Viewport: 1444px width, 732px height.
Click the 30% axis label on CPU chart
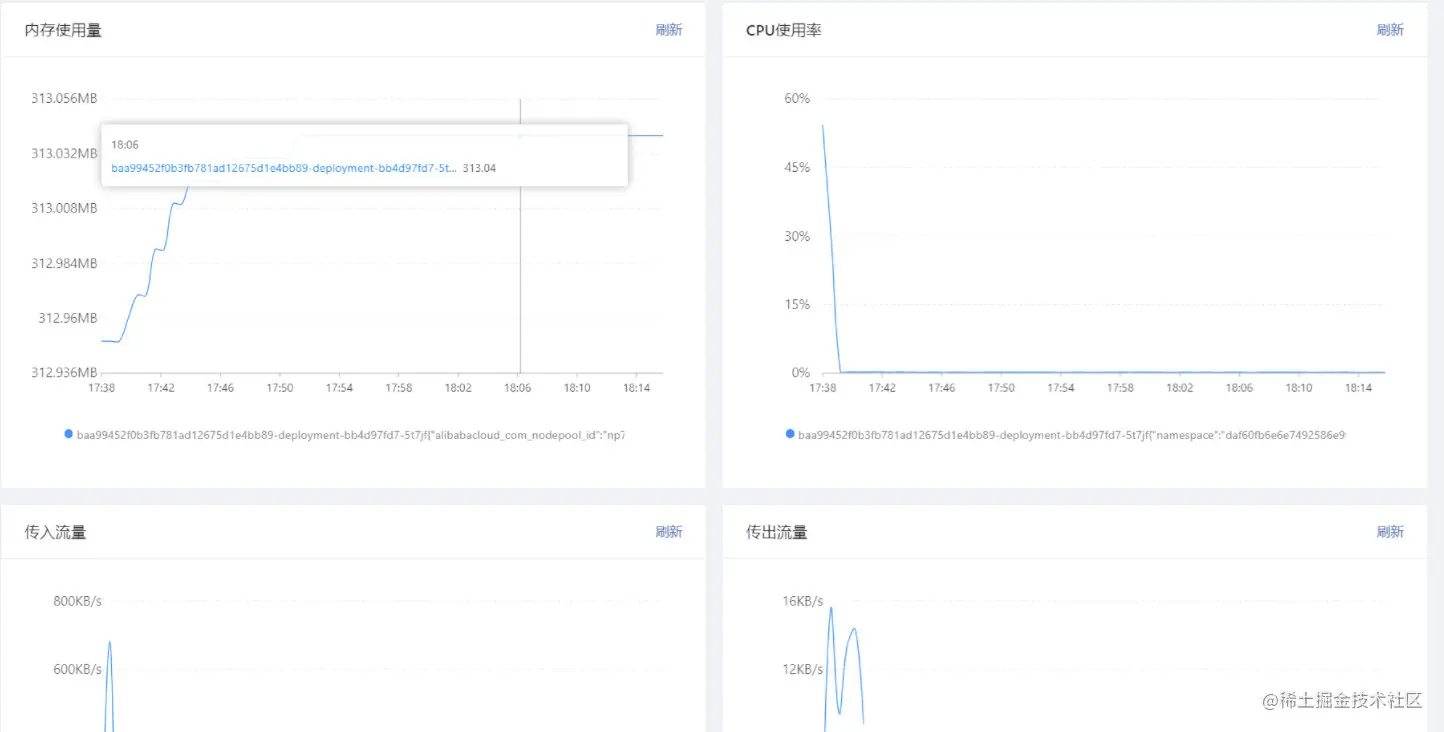coord(797,236)
